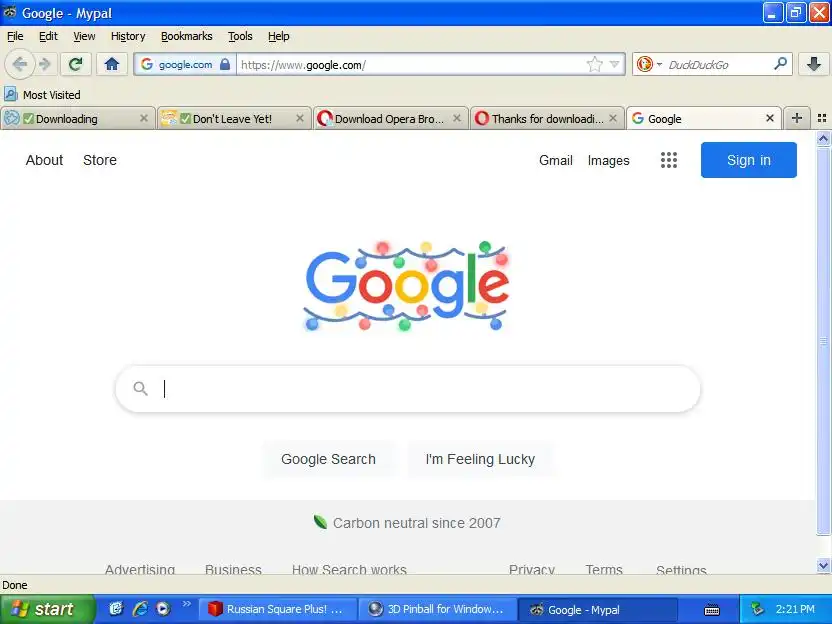Open the URL history dropdown arrow
832x624 pixels.
click(x=614, y=64)
